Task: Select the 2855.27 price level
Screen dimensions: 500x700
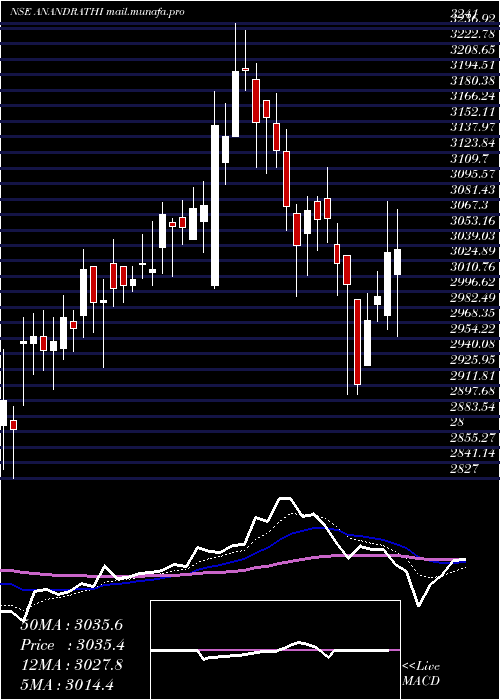Action: [x=473, y=438]
